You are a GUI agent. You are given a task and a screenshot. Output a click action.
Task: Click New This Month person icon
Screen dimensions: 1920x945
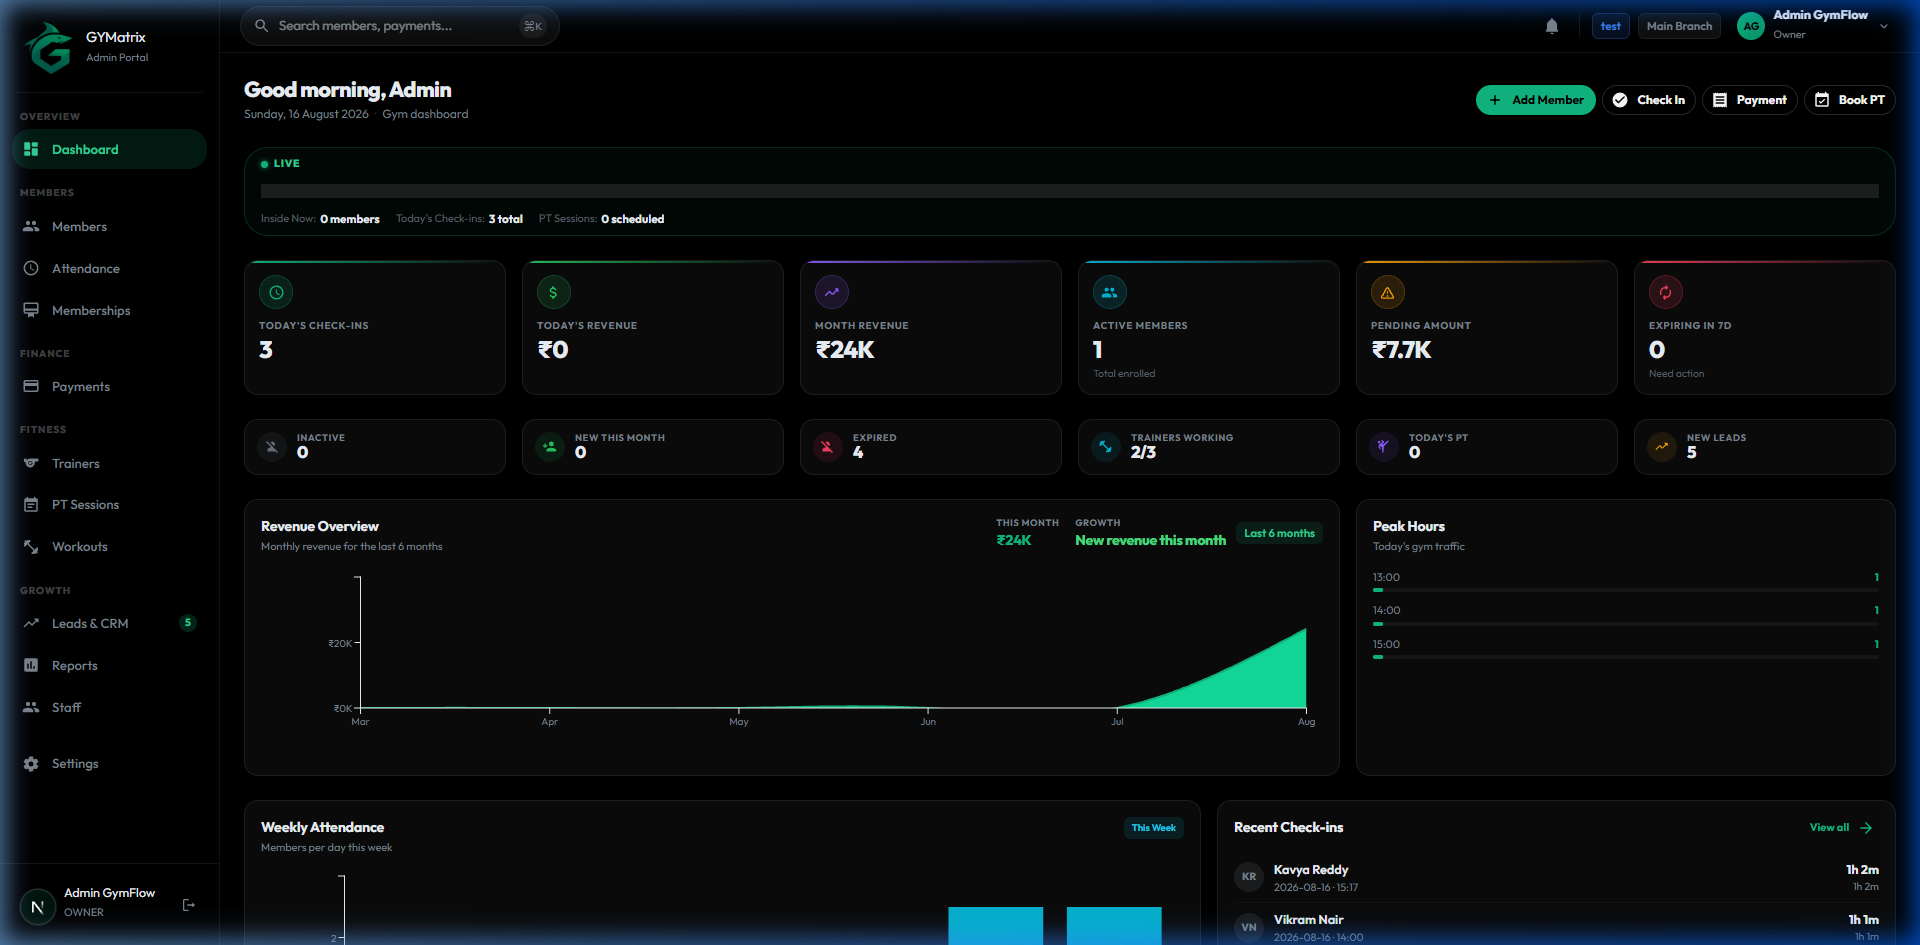(550, 447)
